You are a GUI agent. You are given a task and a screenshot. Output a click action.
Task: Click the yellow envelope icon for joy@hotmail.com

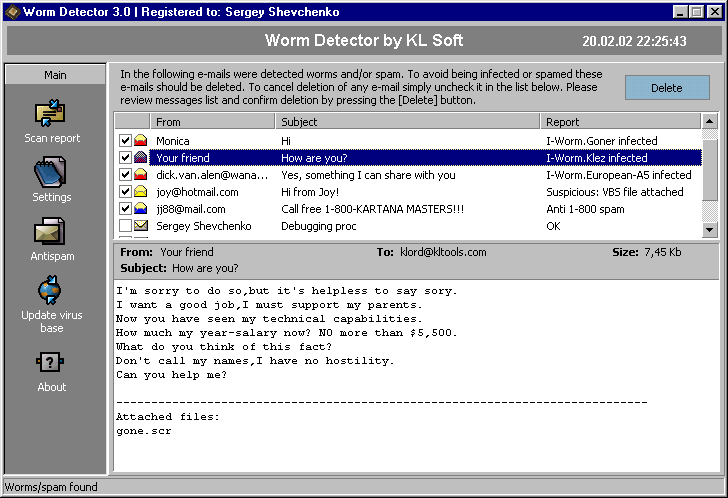pos(141,192)
